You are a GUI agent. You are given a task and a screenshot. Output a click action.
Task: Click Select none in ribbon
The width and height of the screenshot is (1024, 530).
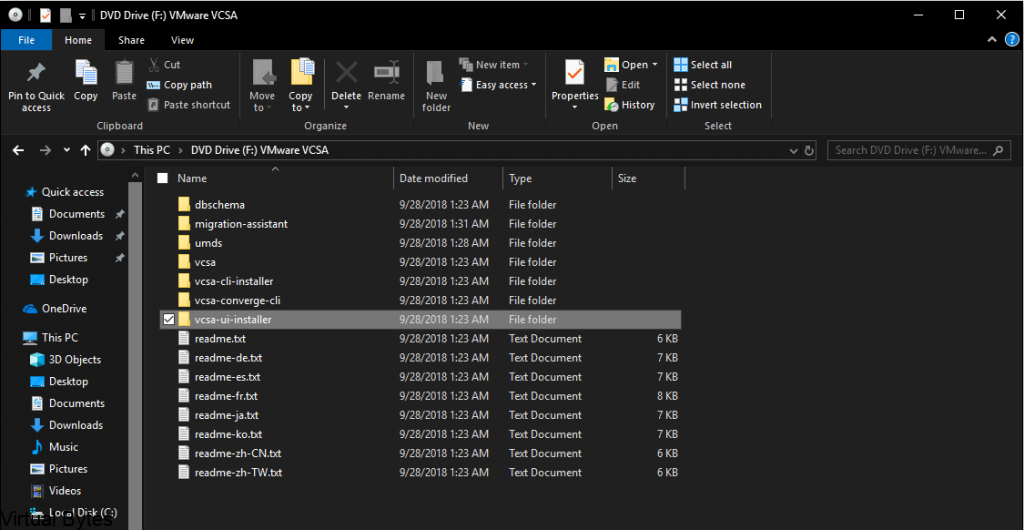[x=709, y=85]
